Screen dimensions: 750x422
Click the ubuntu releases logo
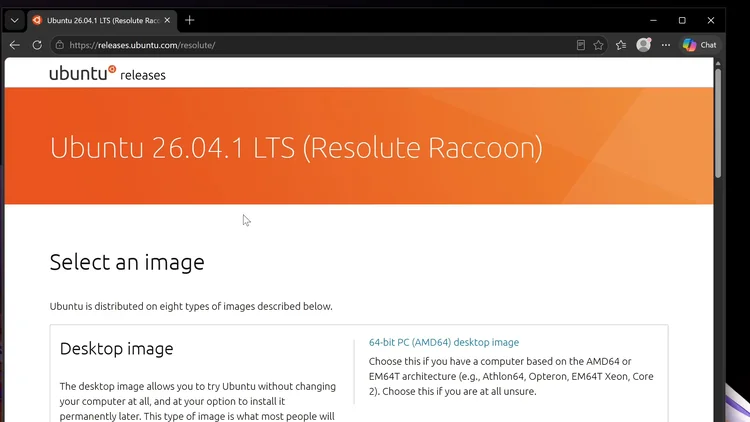coord(108,73)
